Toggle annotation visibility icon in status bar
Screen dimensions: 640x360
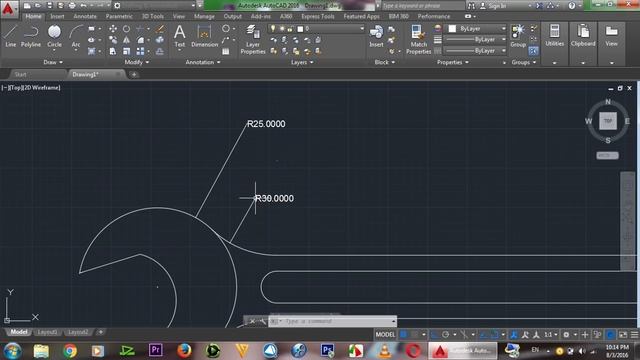[x=525, y=335]
